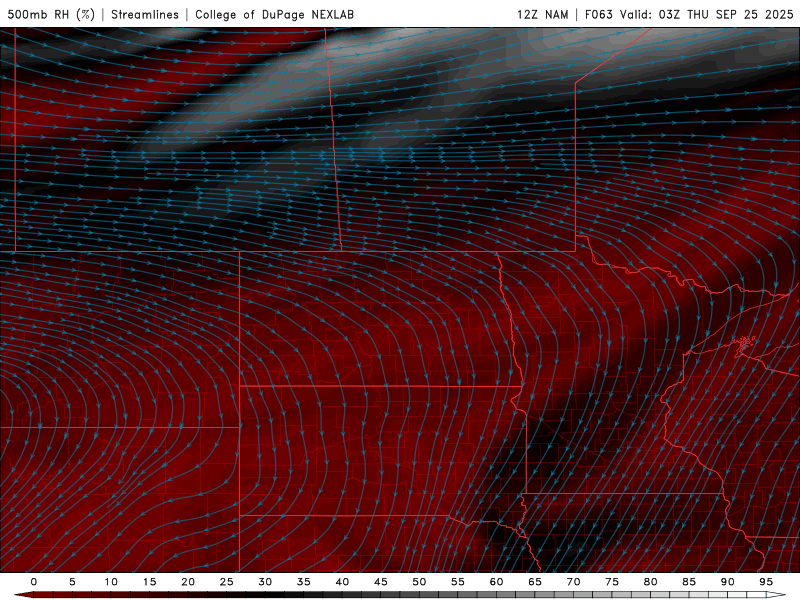This screenshot has height=600, width=800.
Task: Click the '75' tick label on the color bar
Action: (x=612, y=582)
